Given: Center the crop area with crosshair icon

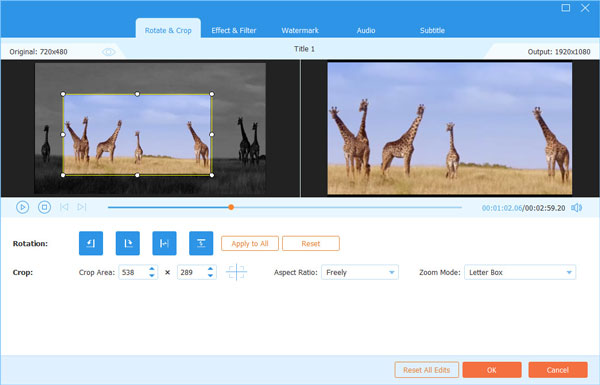Looking at the screenshot, I should point(236,272).
